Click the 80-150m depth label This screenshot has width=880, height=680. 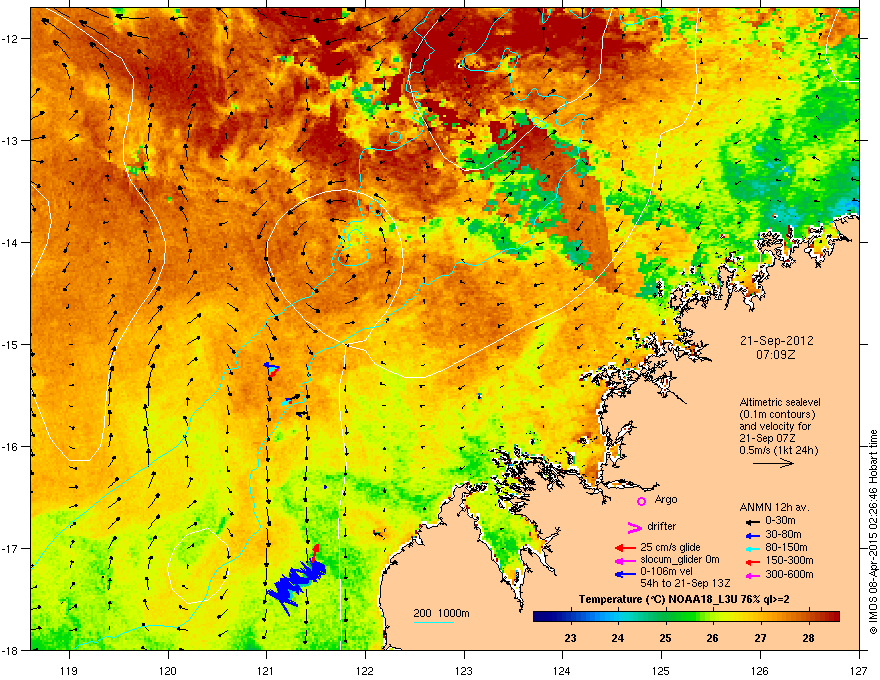tap(786, 548)
